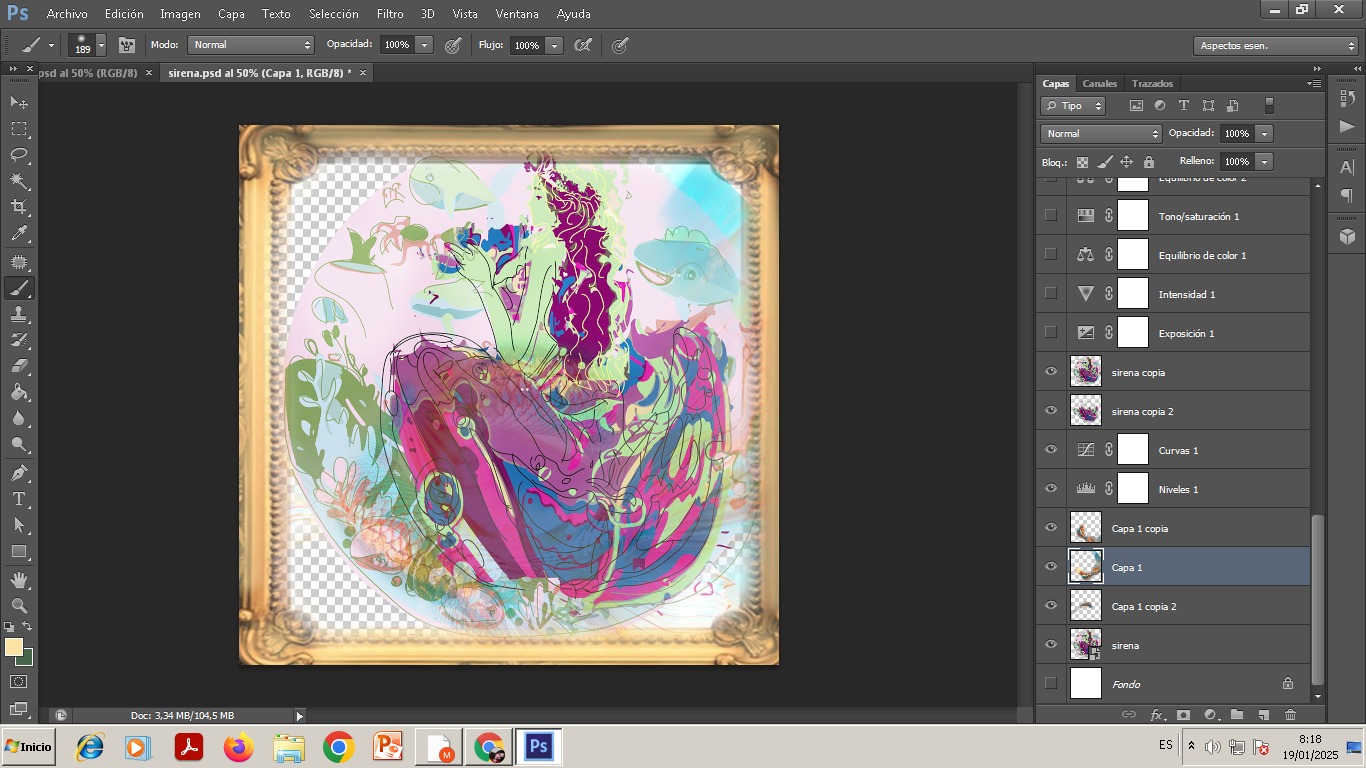
Task: Show the Fondo layer
Action: coord(1050,684)
